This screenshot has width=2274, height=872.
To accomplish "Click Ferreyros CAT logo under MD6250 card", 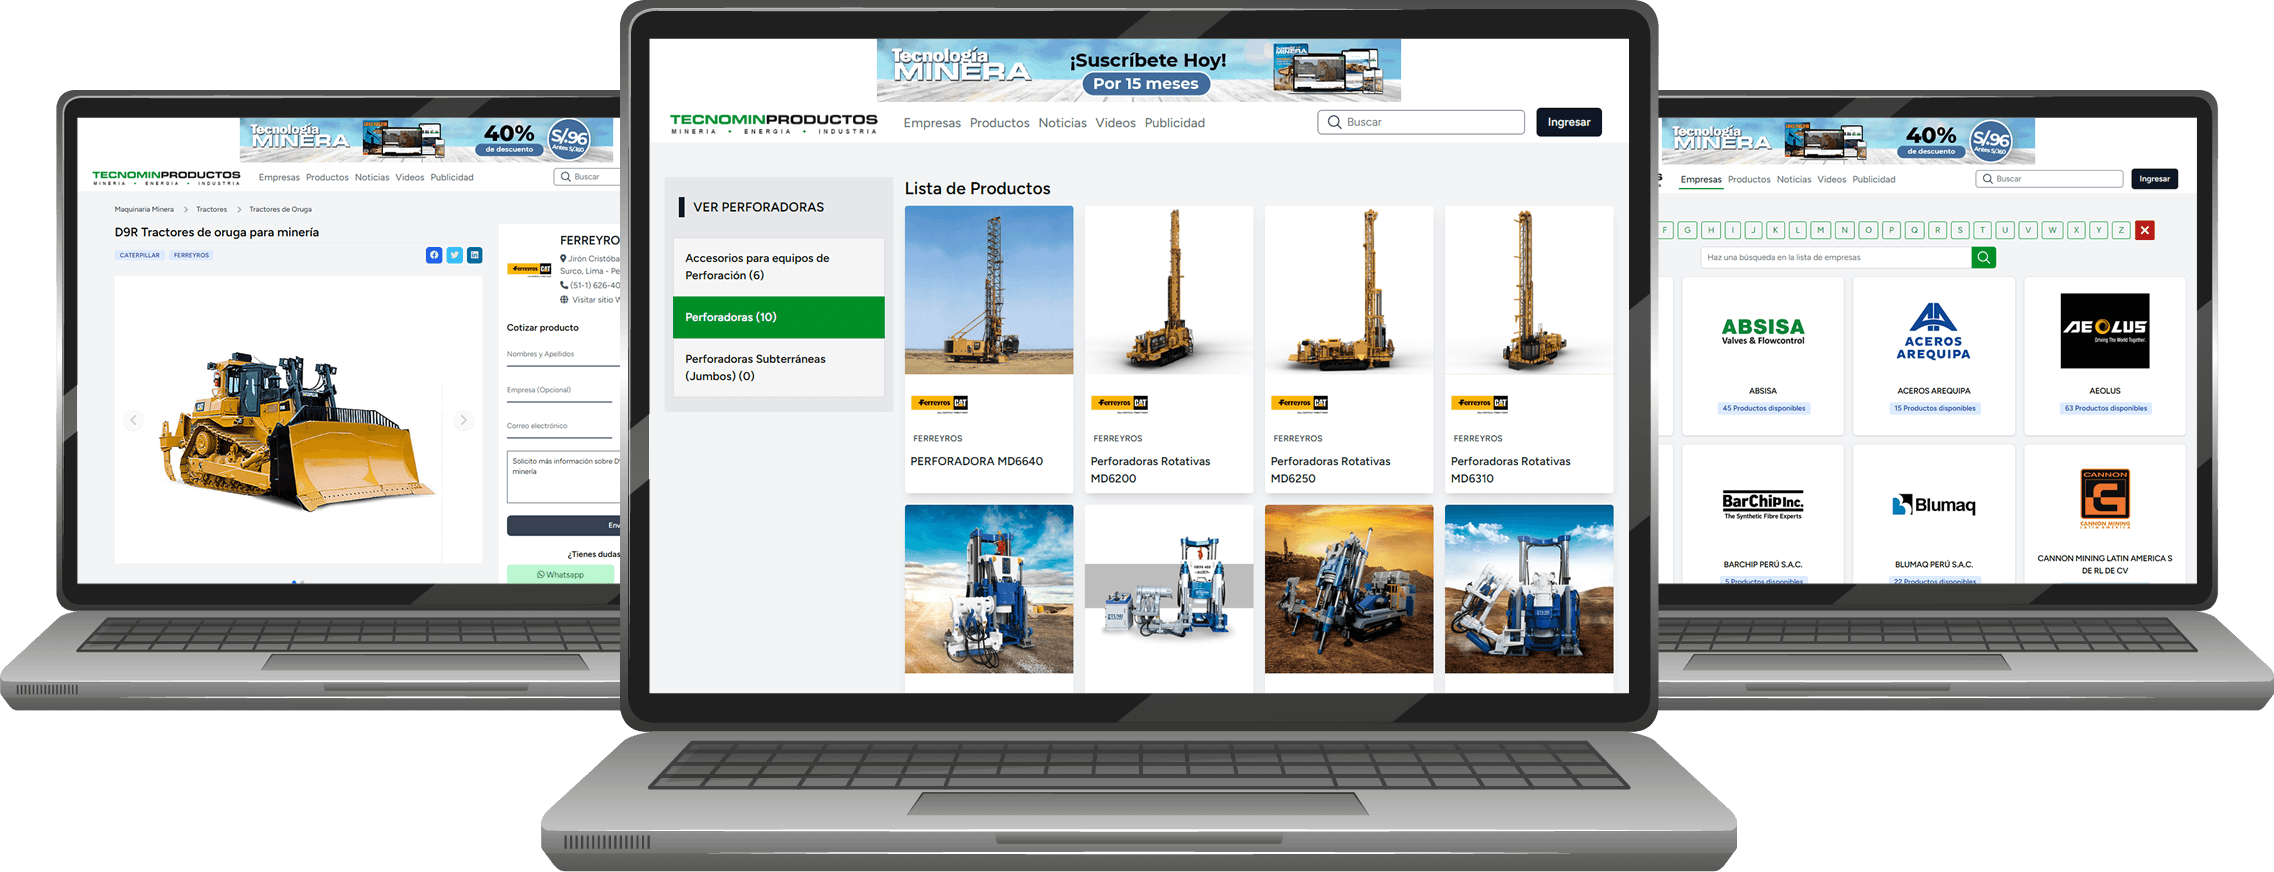I will 1300,403.
